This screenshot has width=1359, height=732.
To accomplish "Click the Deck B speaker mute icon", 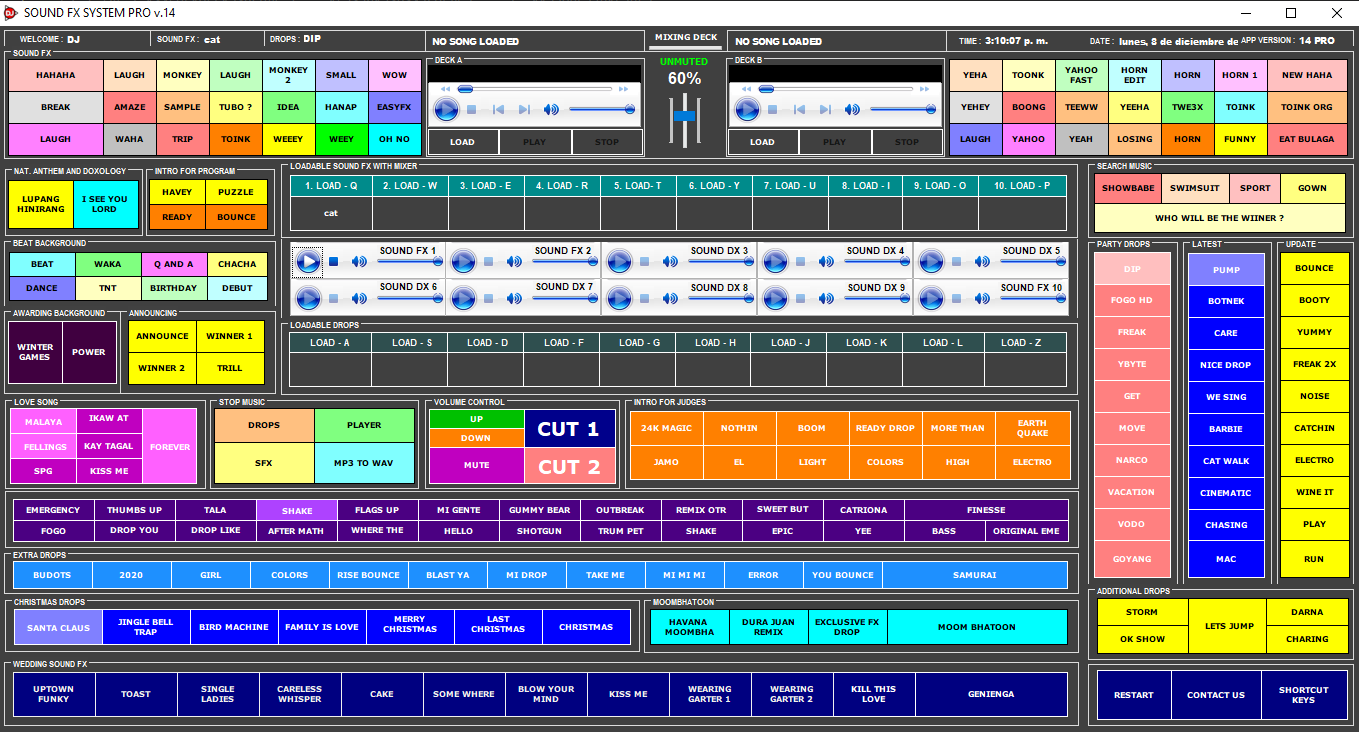I will pyautogui.click(x=851, y=109).
